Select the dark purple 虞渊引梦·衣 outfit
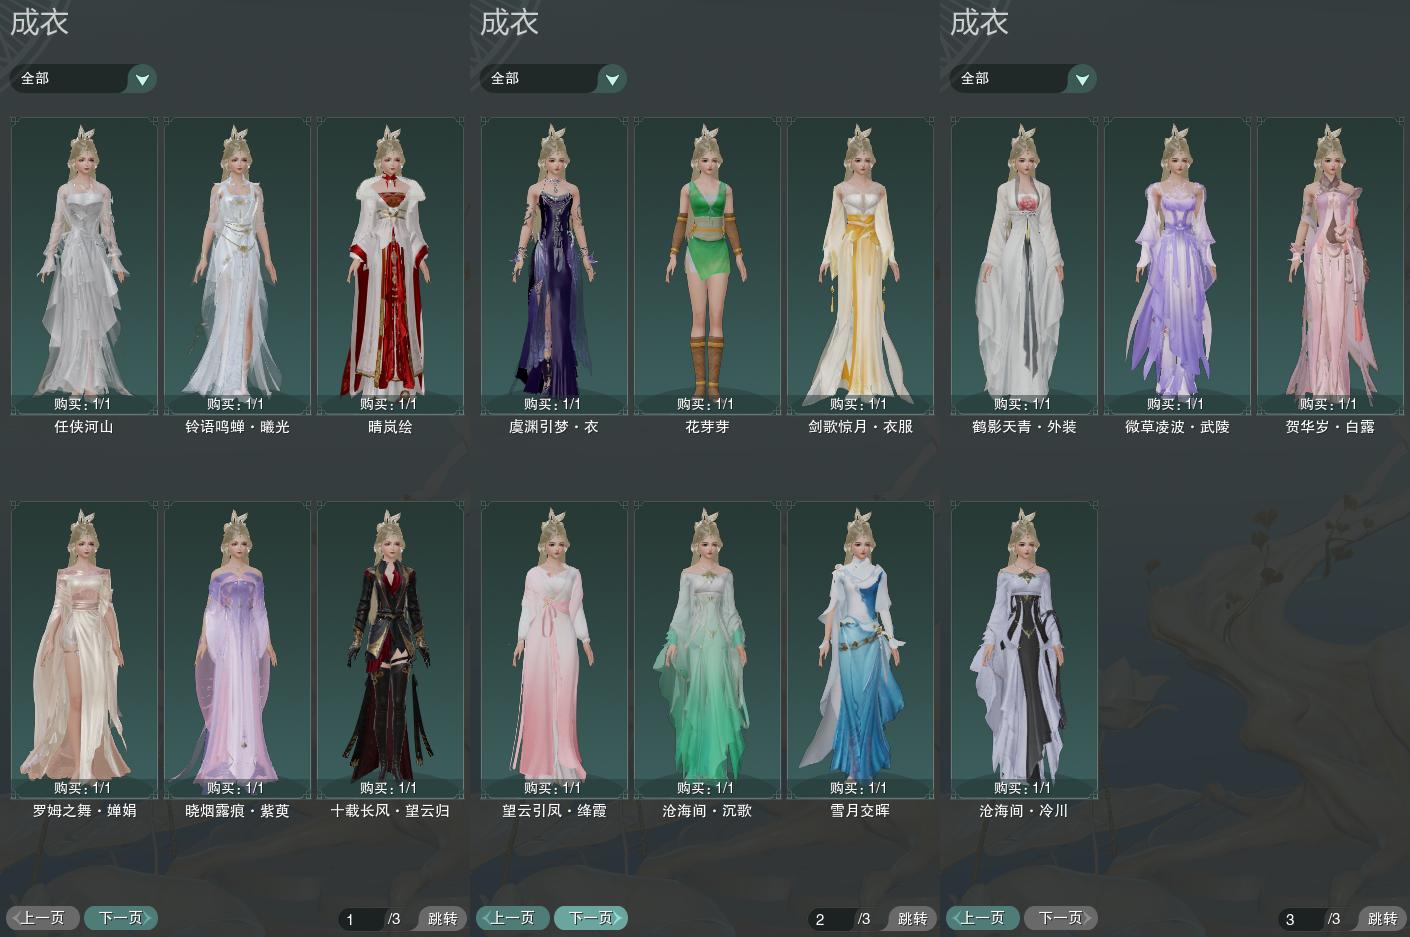1410x937 pixels. 554,265
